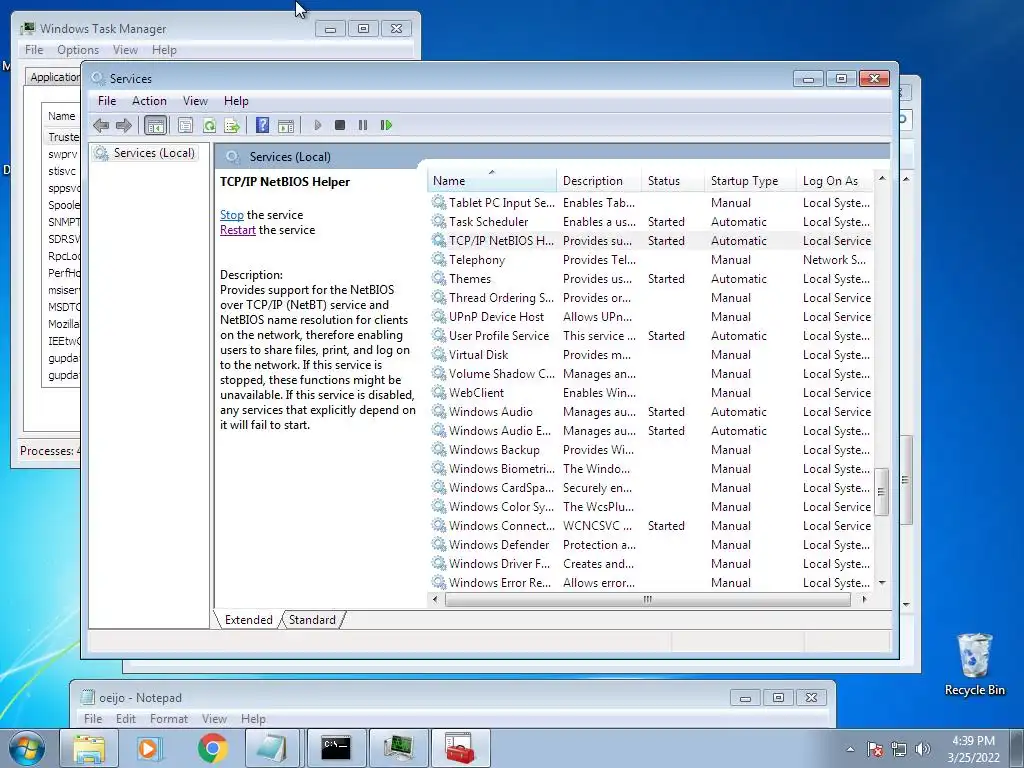Open Edit menu in Notepad window
1024x768 pixels.
[125, 719]
